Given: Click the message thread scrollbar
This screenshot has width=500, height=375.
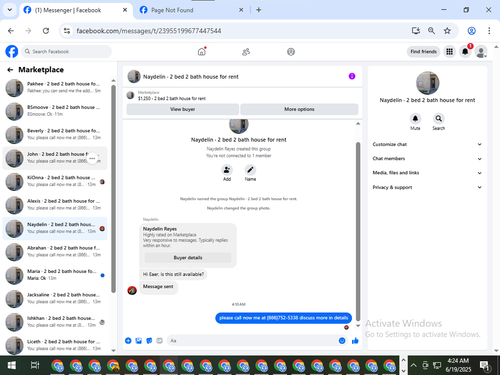Looking at the screenshot, I should pos(358,232).
